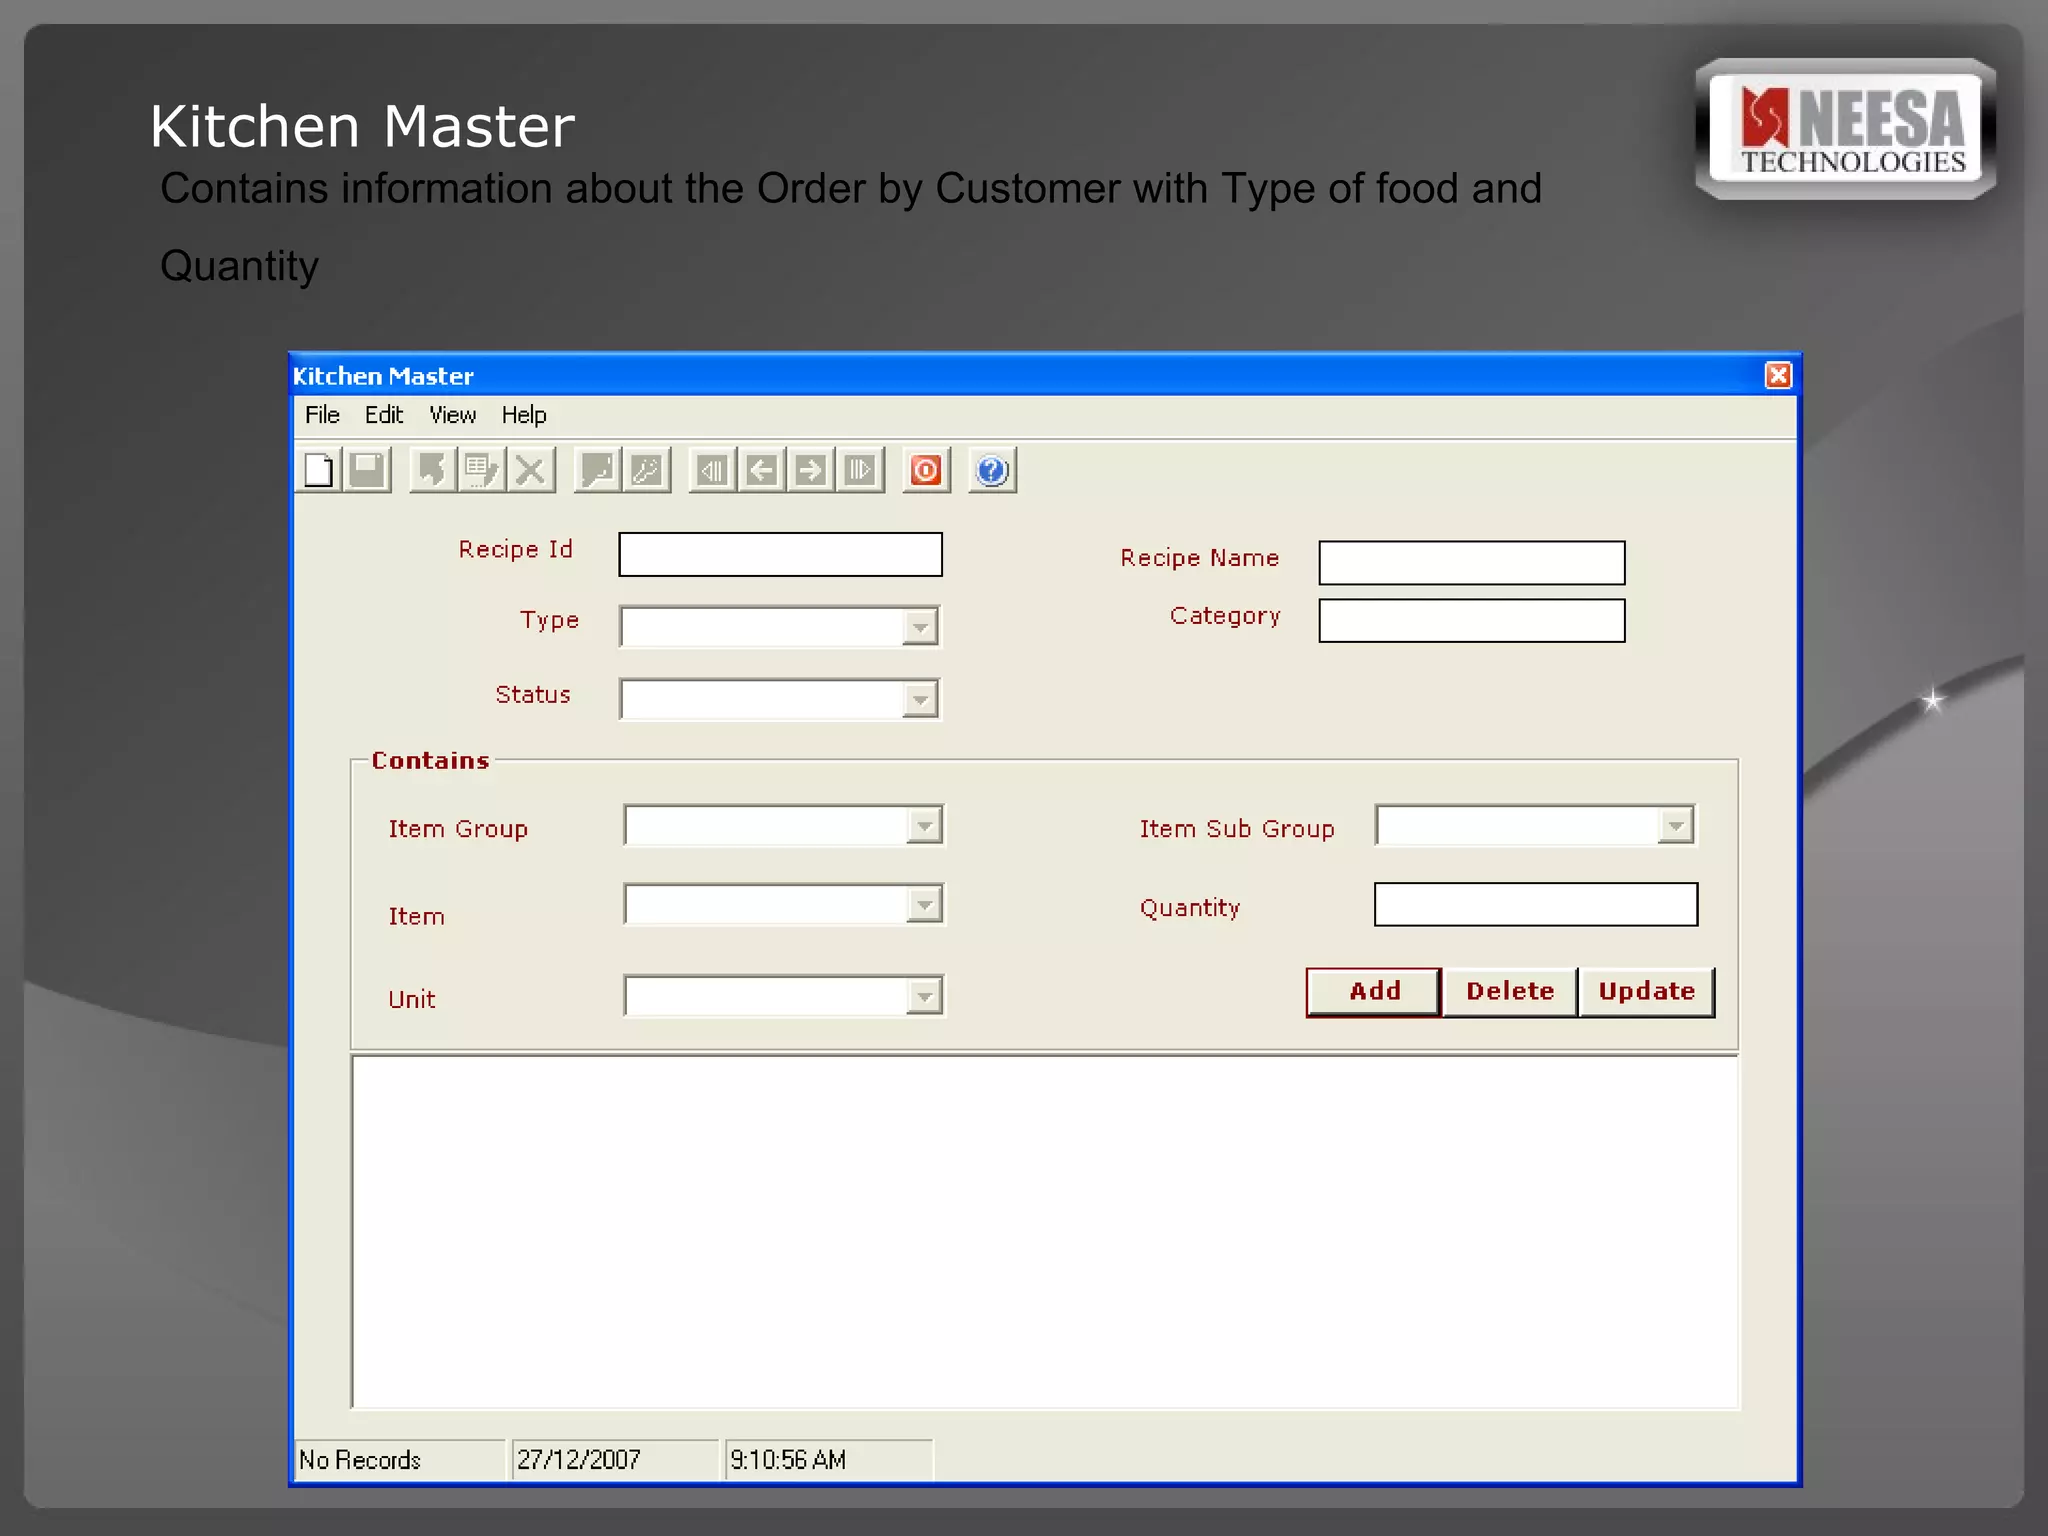Click the Save floppy disk icon
2048x1536 pixels.
coord(367,470)
